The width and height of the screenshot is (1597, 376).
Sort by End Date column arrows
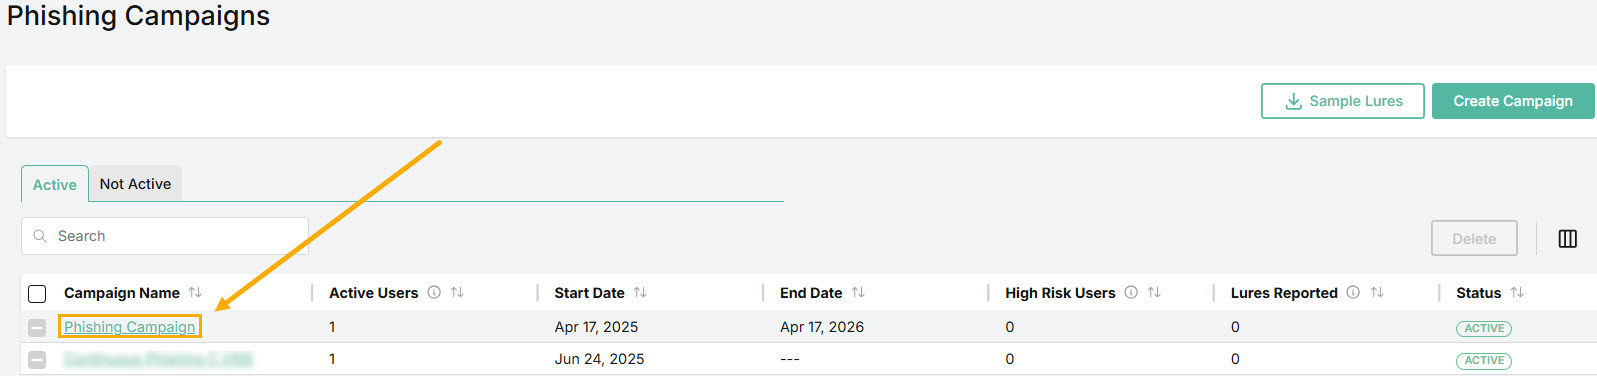[858, 293]
